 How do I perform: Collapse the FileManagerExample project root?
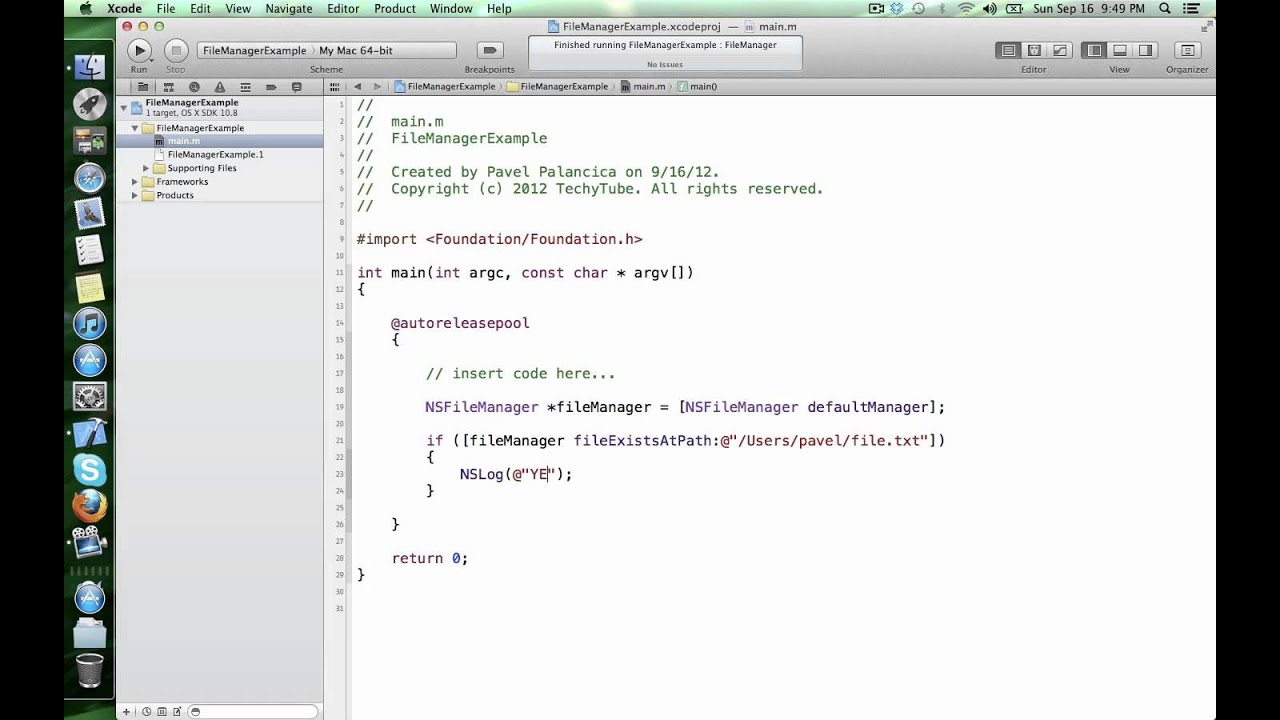(x=124, y=107)
